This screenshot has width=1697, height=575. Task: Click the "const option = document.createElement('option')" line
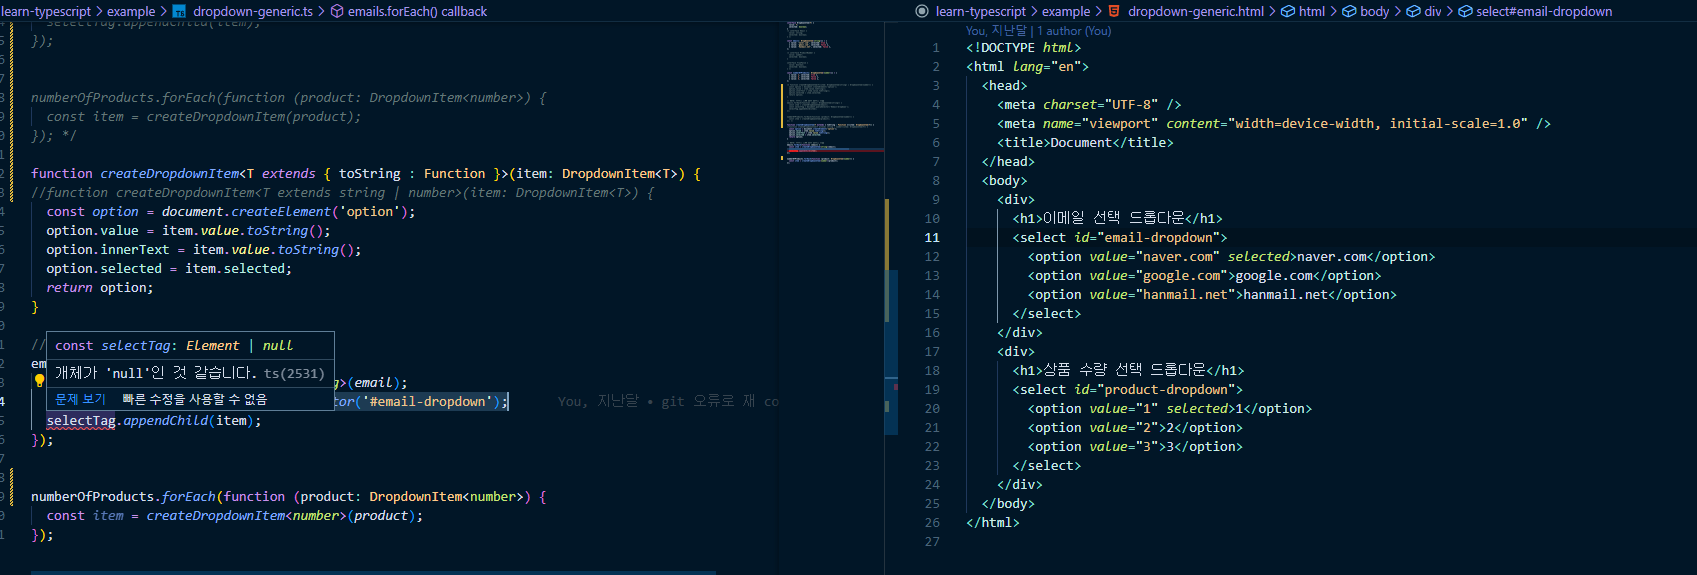[230, 211]
